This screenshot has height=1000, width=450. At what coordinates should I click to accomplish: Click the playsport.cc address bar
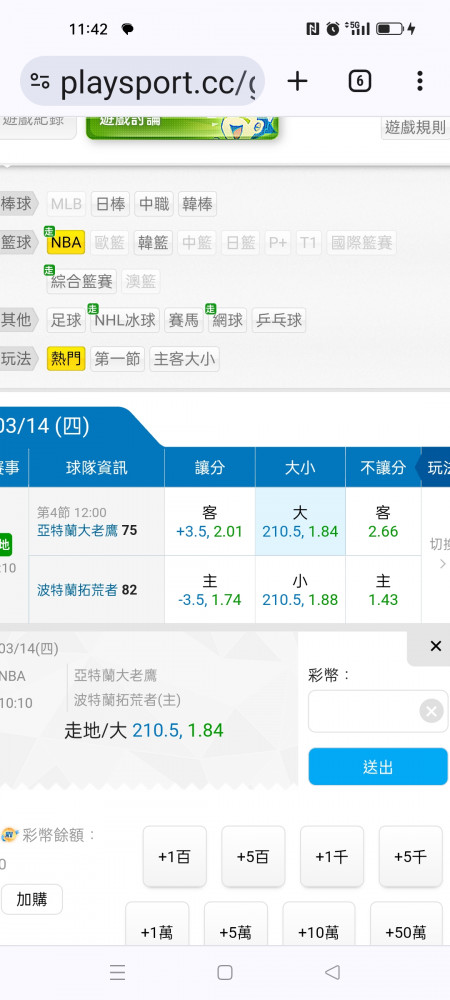click(x=143, y=81)
